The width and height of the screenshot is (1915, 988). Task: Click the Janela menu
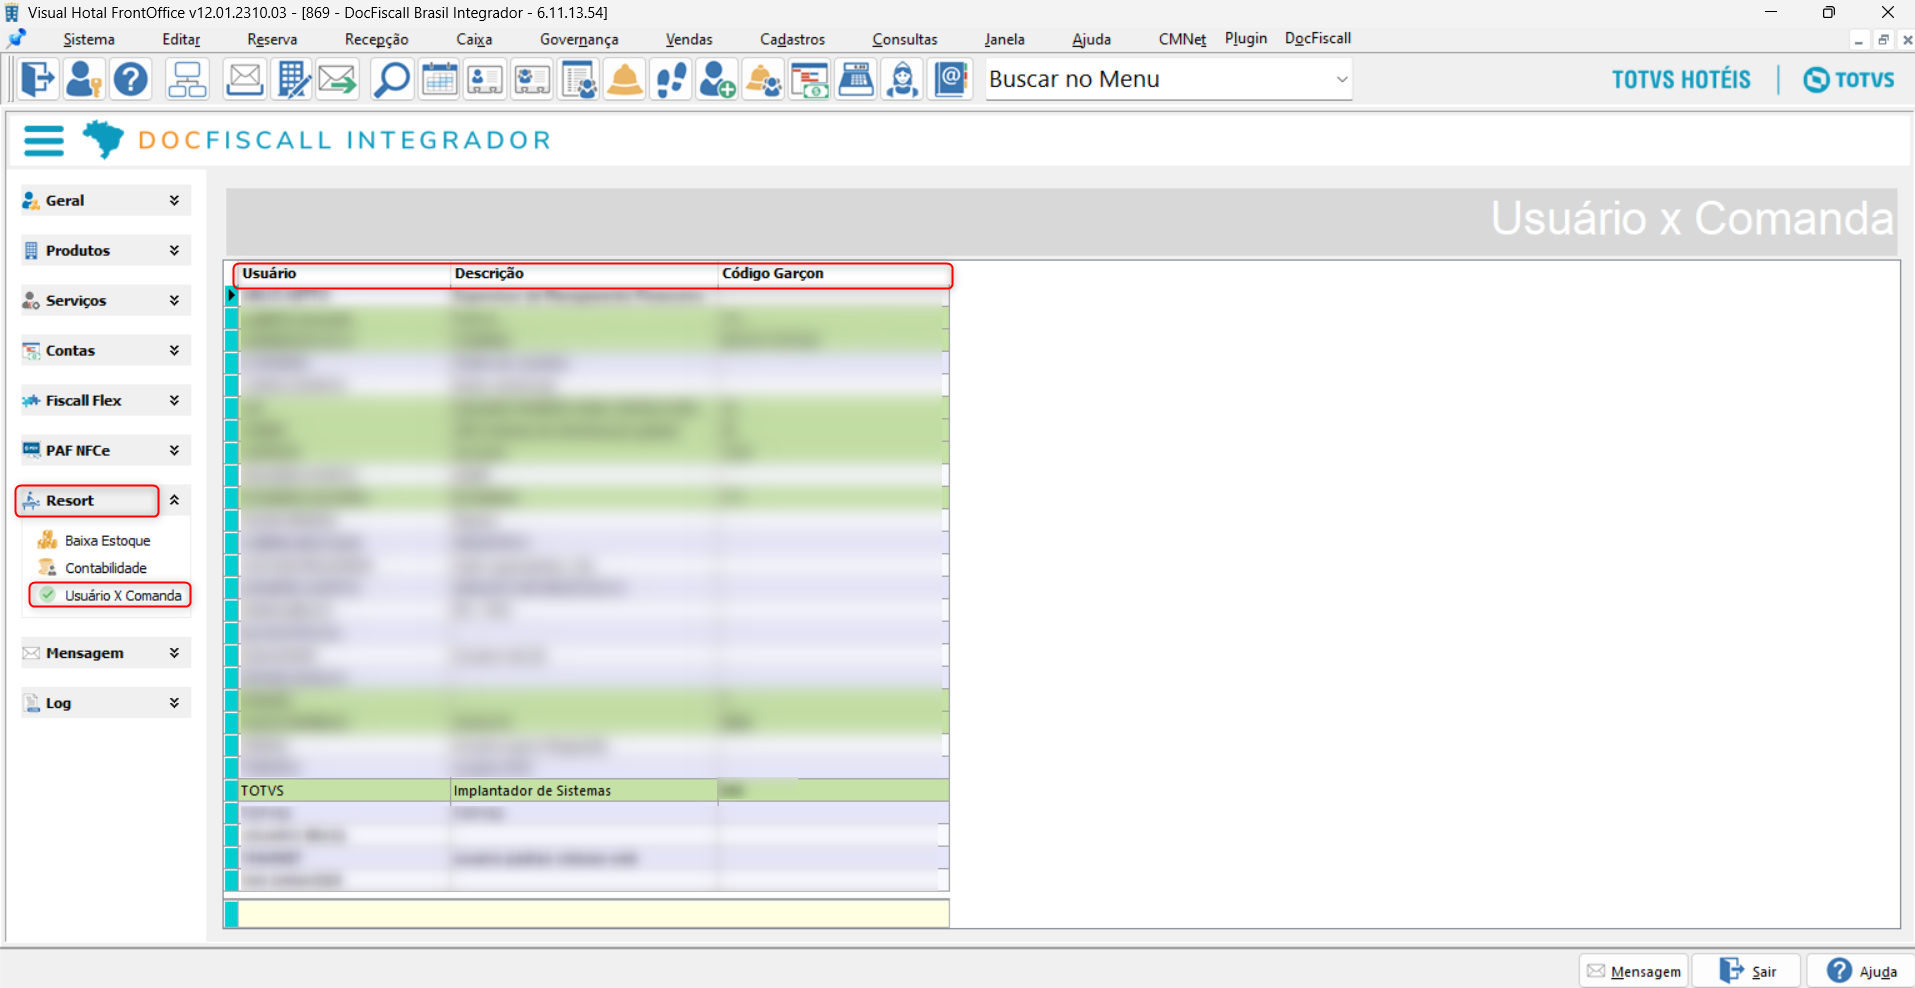coord(1004,39)
